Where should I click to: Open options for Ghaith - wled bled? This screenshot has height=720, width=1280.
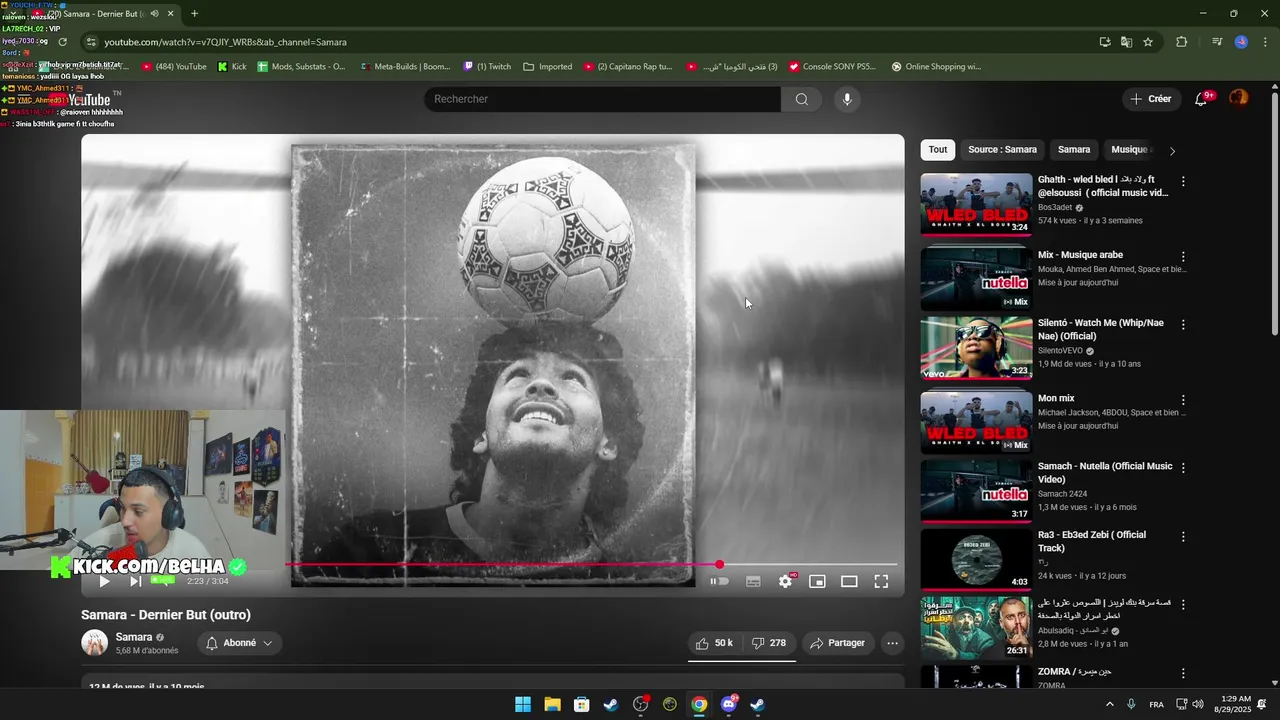point(1183,182)
